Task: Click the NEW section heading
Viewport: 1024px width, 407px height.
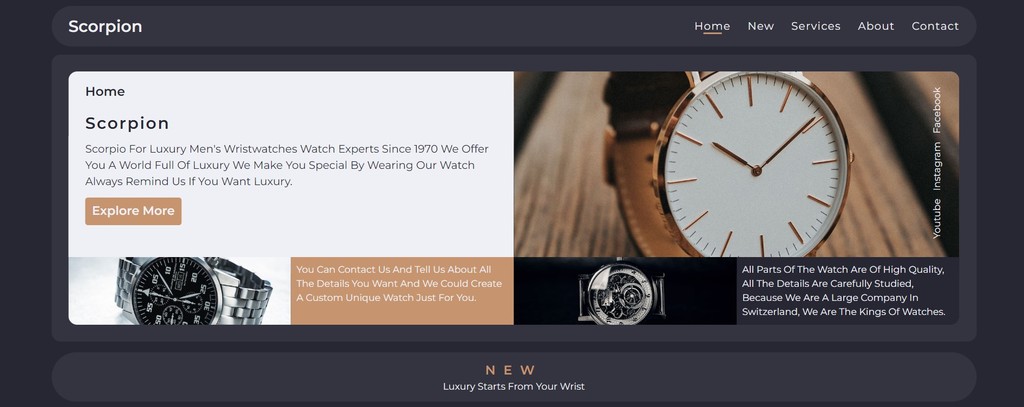Action: pos(512,370)
